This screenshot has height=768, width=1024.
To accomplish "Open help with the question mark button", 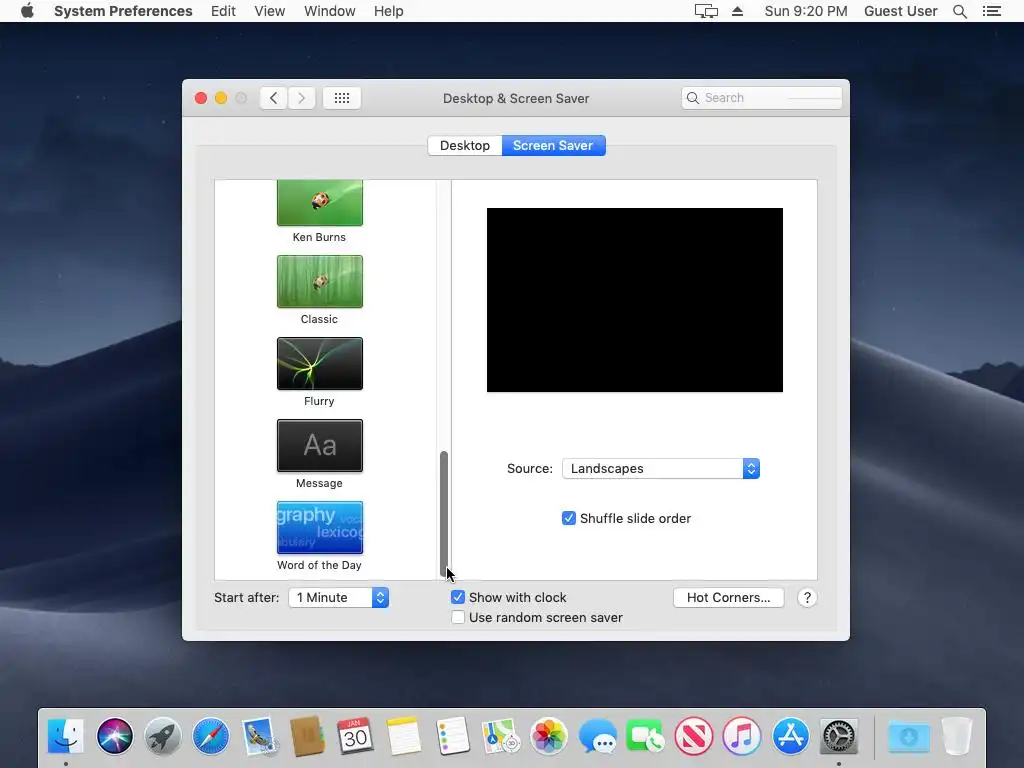I will click(x=807, y=598).
